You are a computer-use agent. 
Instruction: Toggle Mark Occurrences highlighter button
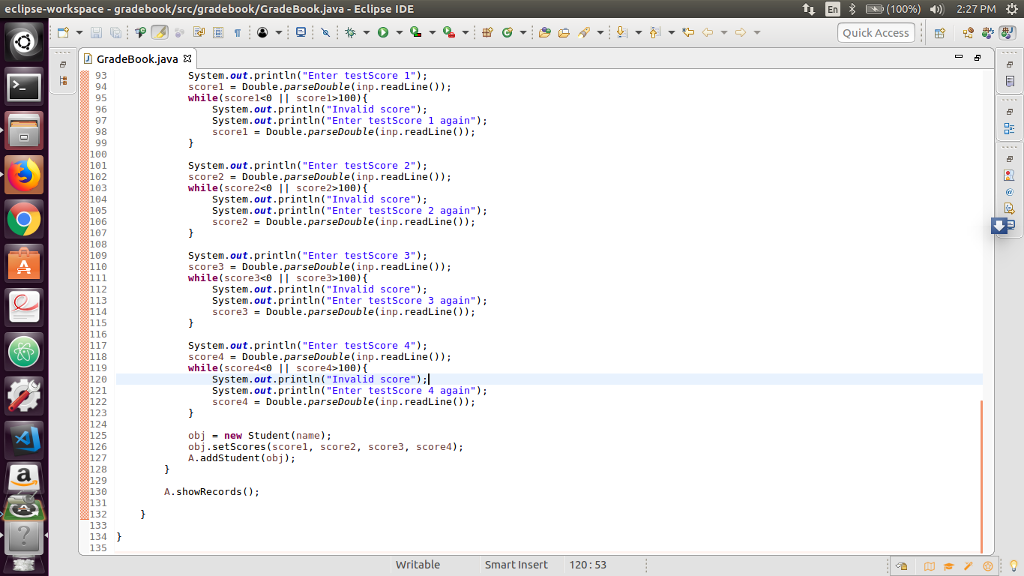coord(159,32)
